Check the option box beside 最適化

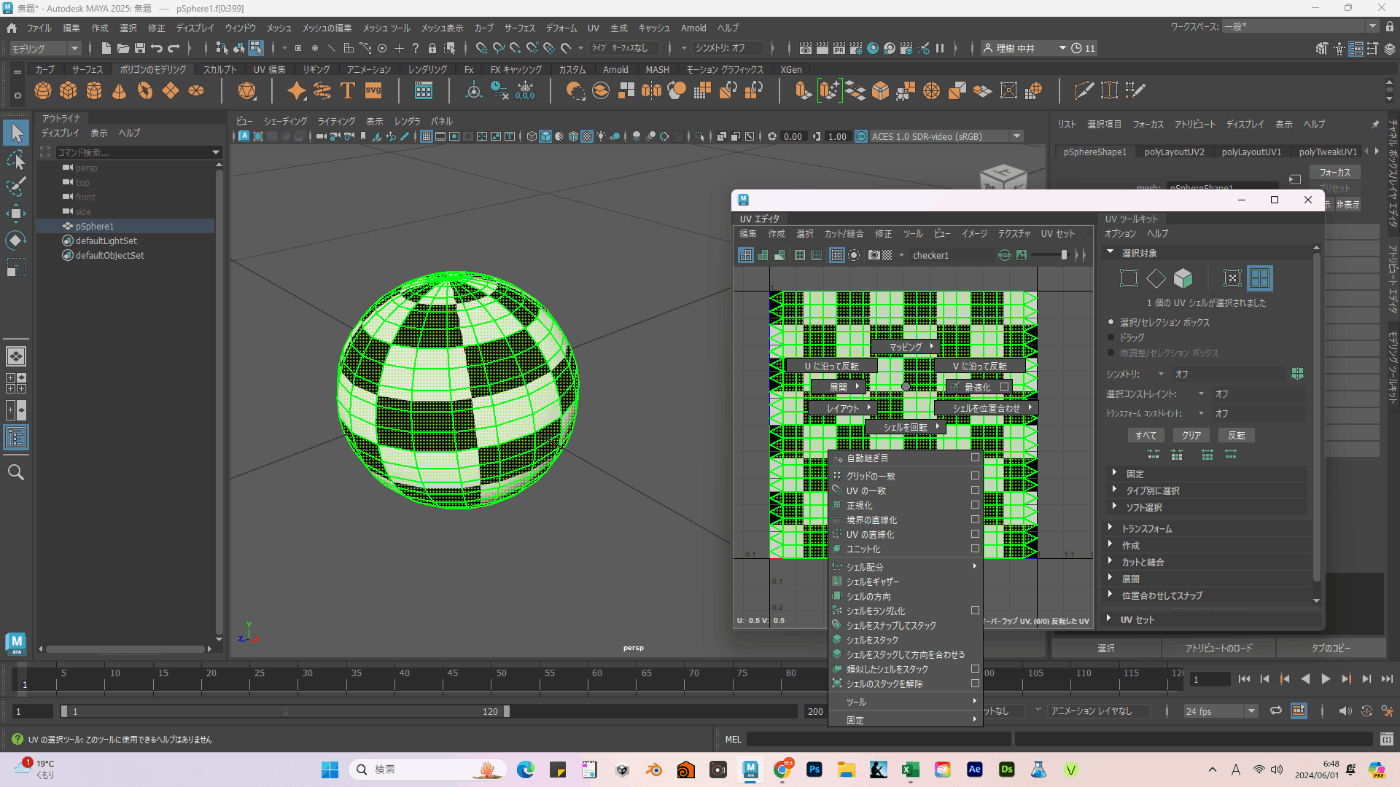(1005, 387)
